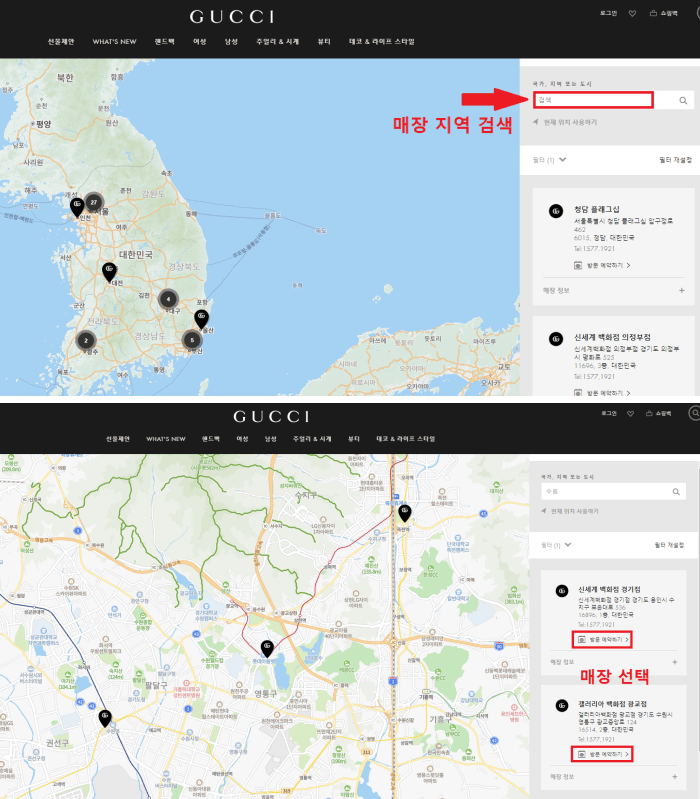Select the 청담 플래그십 store name
The image size is (700, 799).
(x=597, y=209)
